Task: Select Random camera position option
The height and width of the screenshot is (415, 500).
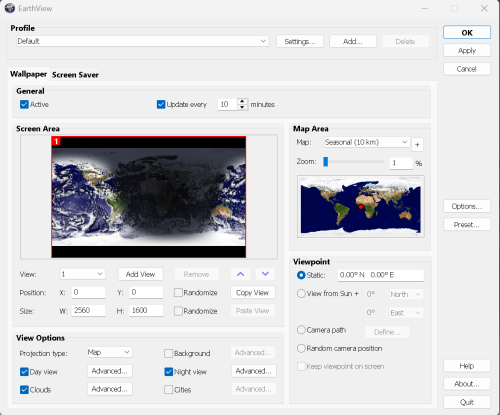Action: (x=301, y=348)
